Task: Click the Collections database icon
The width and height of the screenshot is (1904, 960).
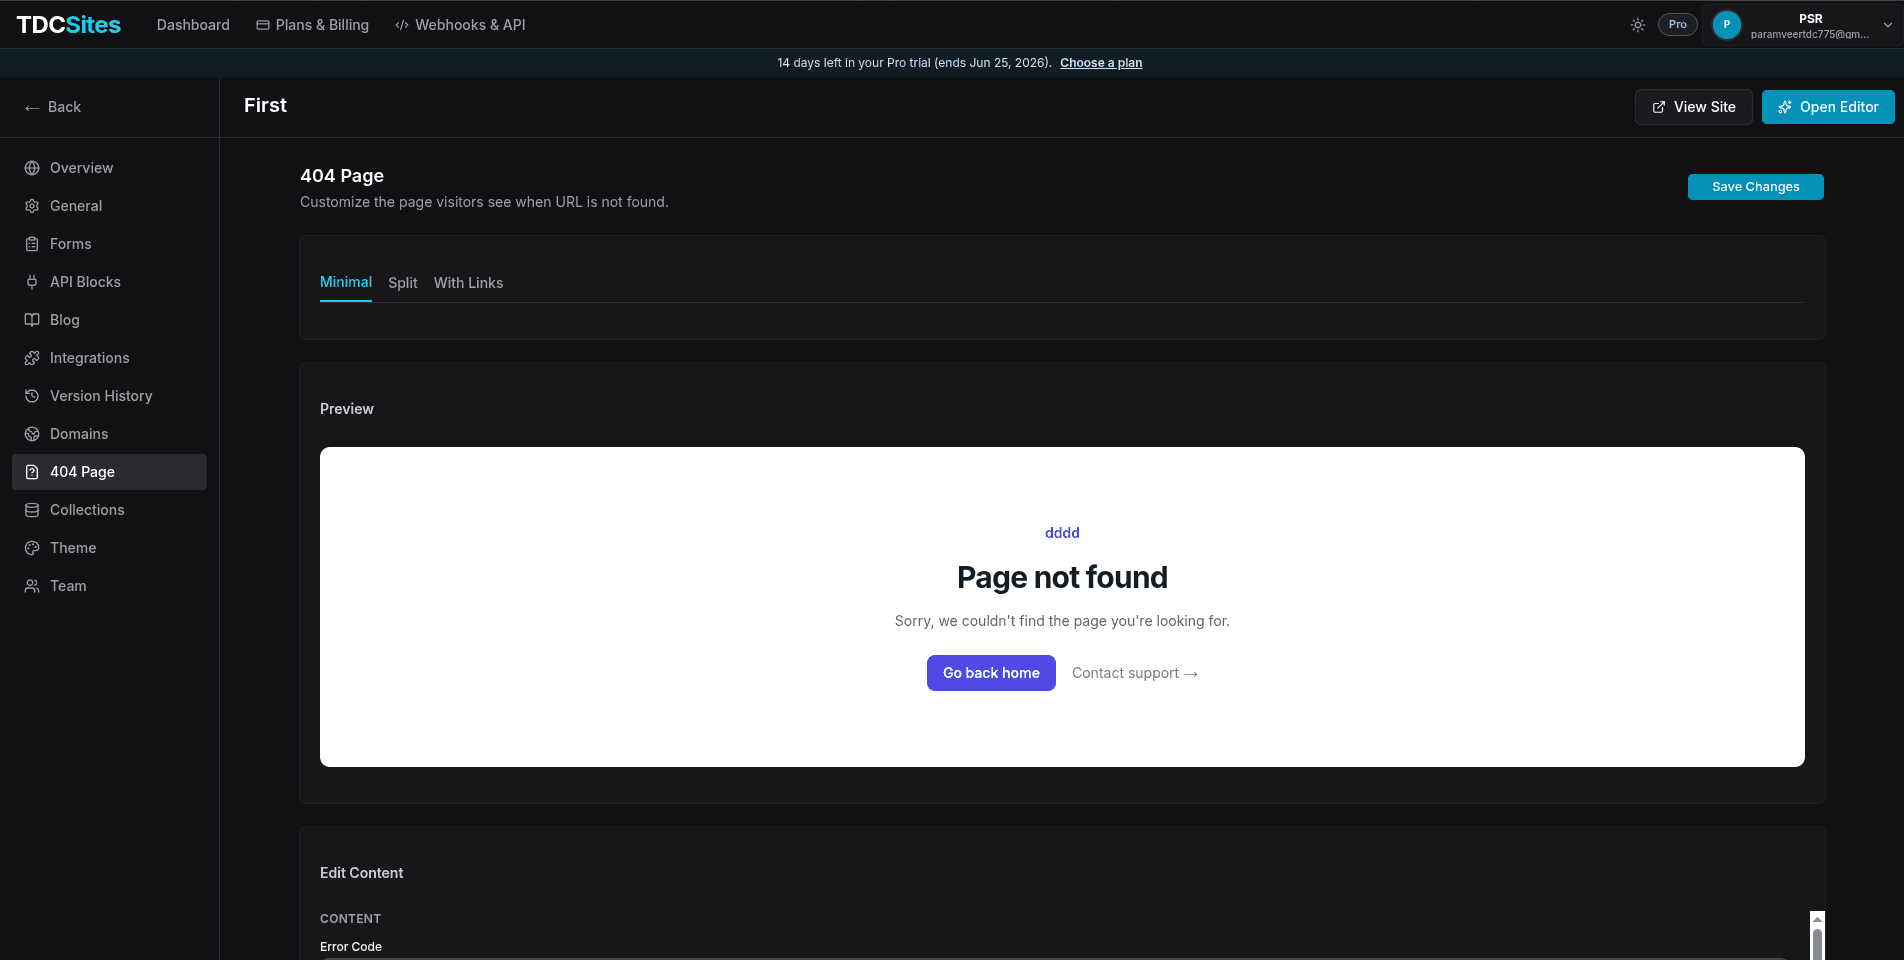Action: 32,510
